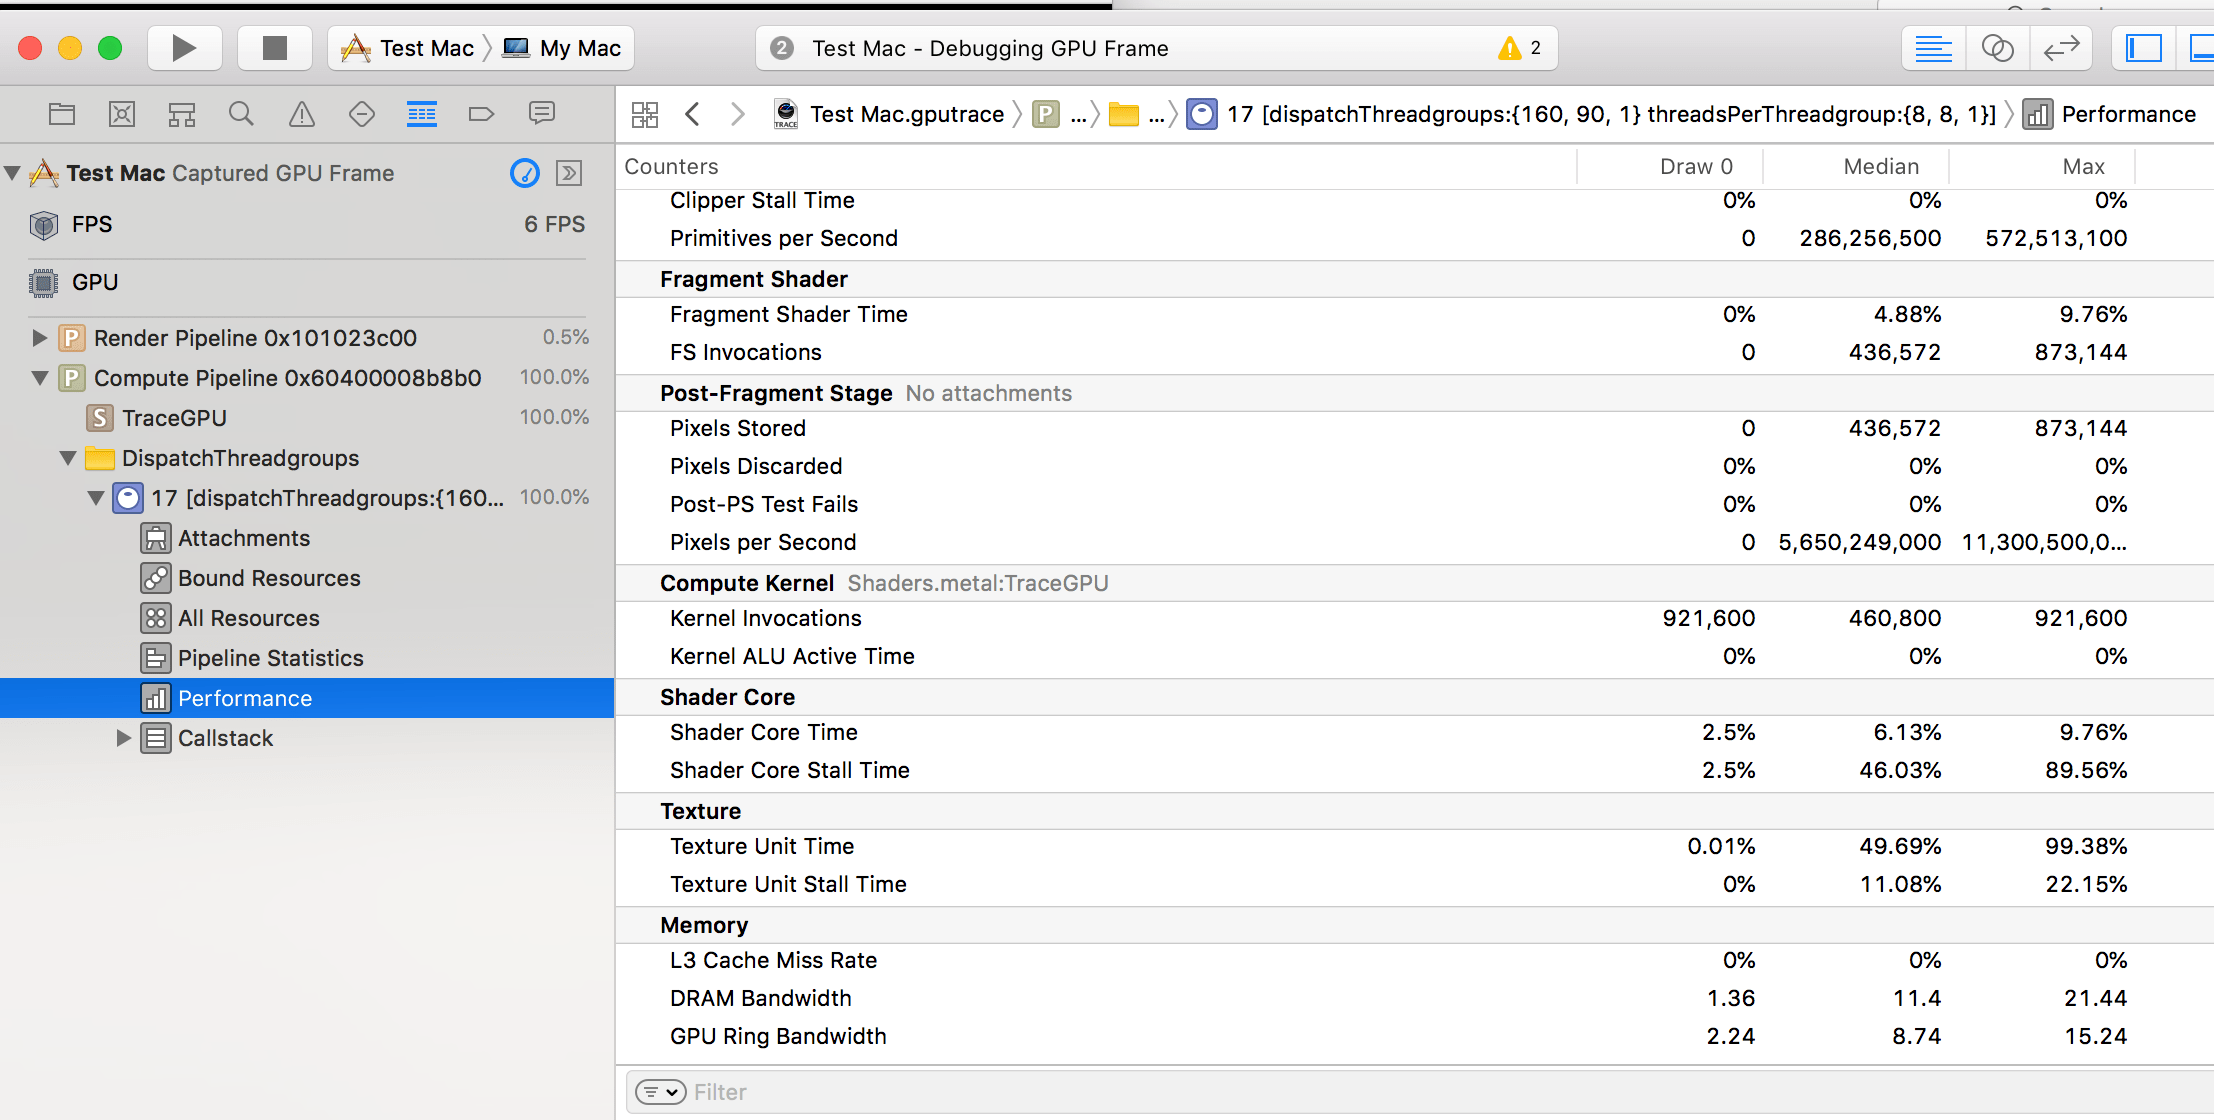Expand Render Pipeline 0x101023c00
This screenshot has height=1120, width=2214.
pyautogui.click(x=40, y=338)
